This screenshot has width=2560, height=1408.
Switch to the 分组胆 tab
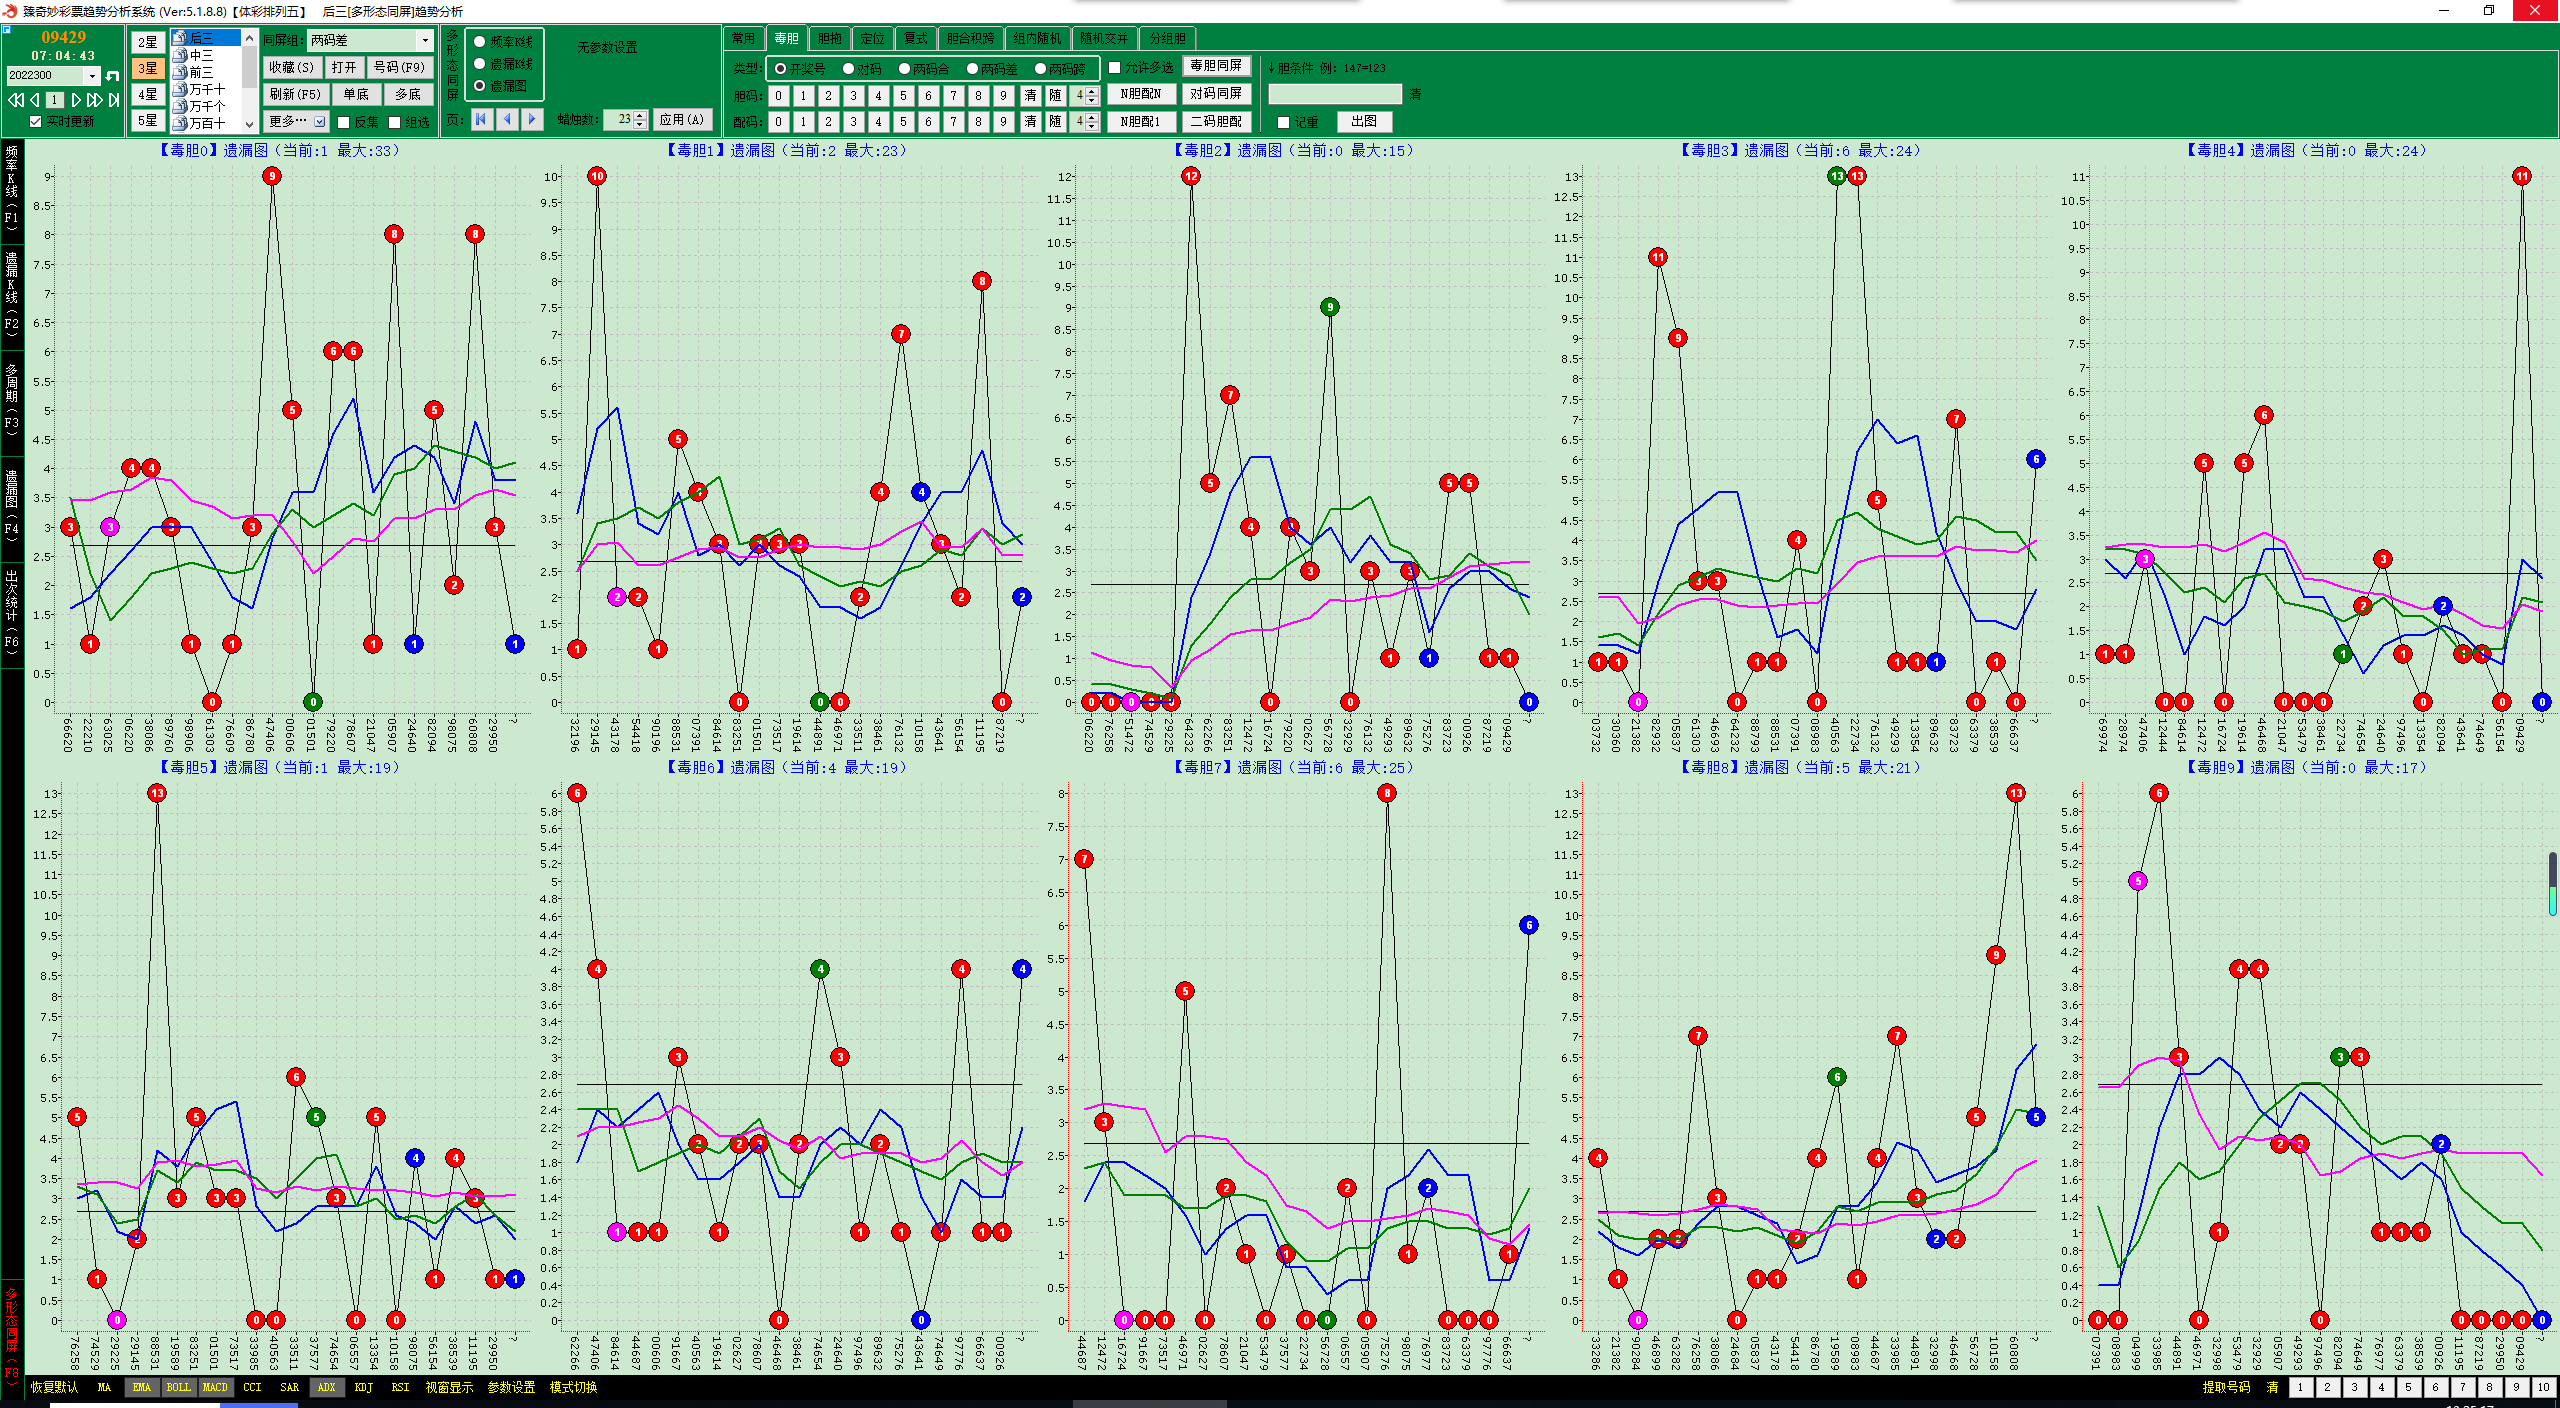1167,38
